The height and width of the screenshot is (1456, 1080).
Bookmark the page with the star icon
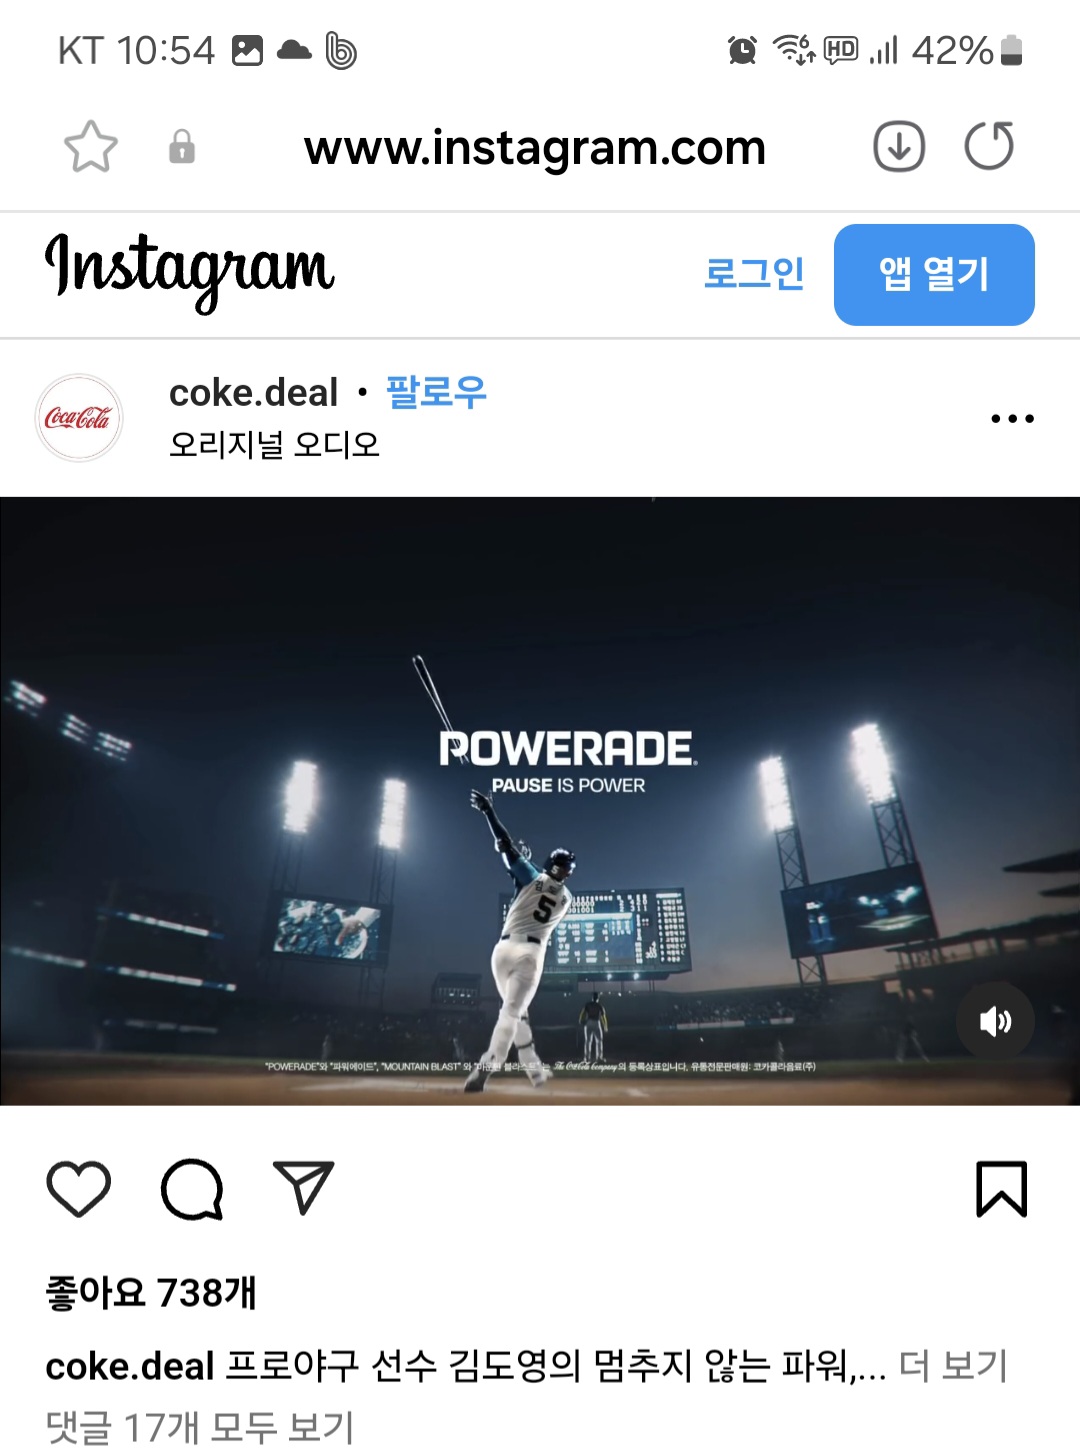[91, 147]
